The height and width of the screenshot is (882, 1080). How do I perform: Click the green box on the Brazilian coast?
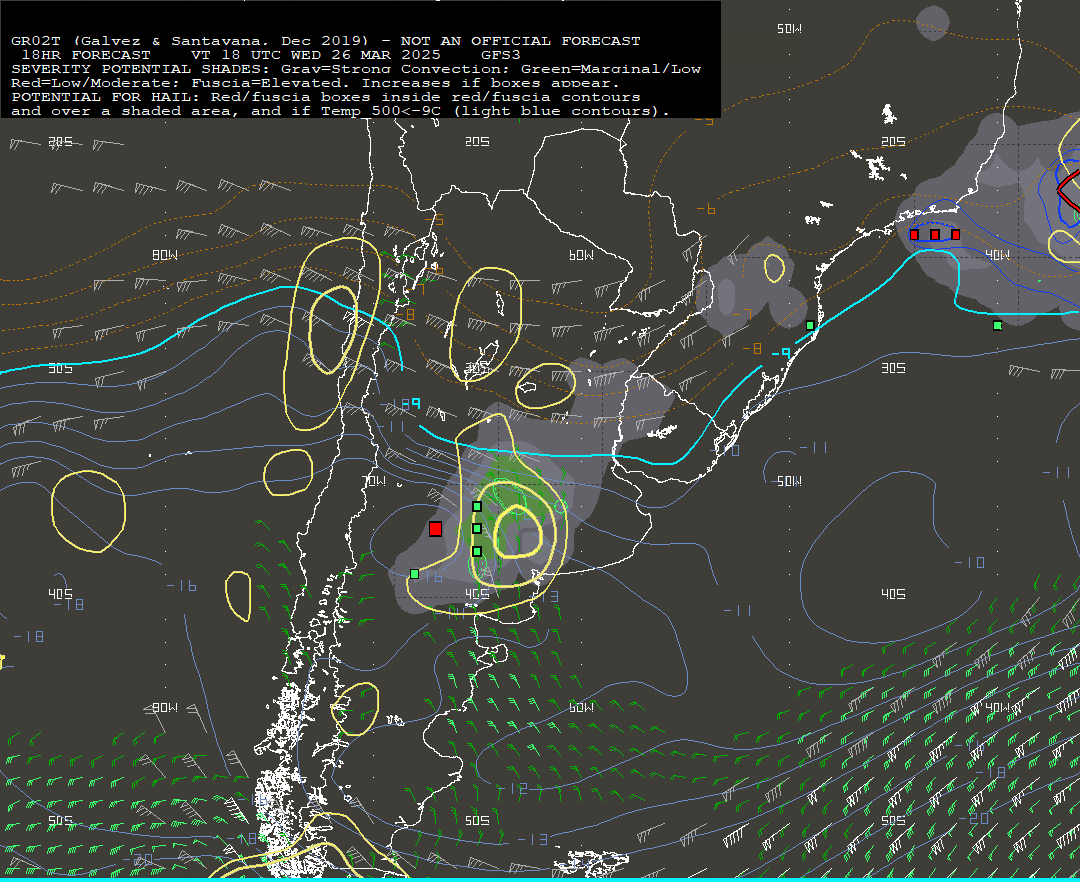pos(811,325)
